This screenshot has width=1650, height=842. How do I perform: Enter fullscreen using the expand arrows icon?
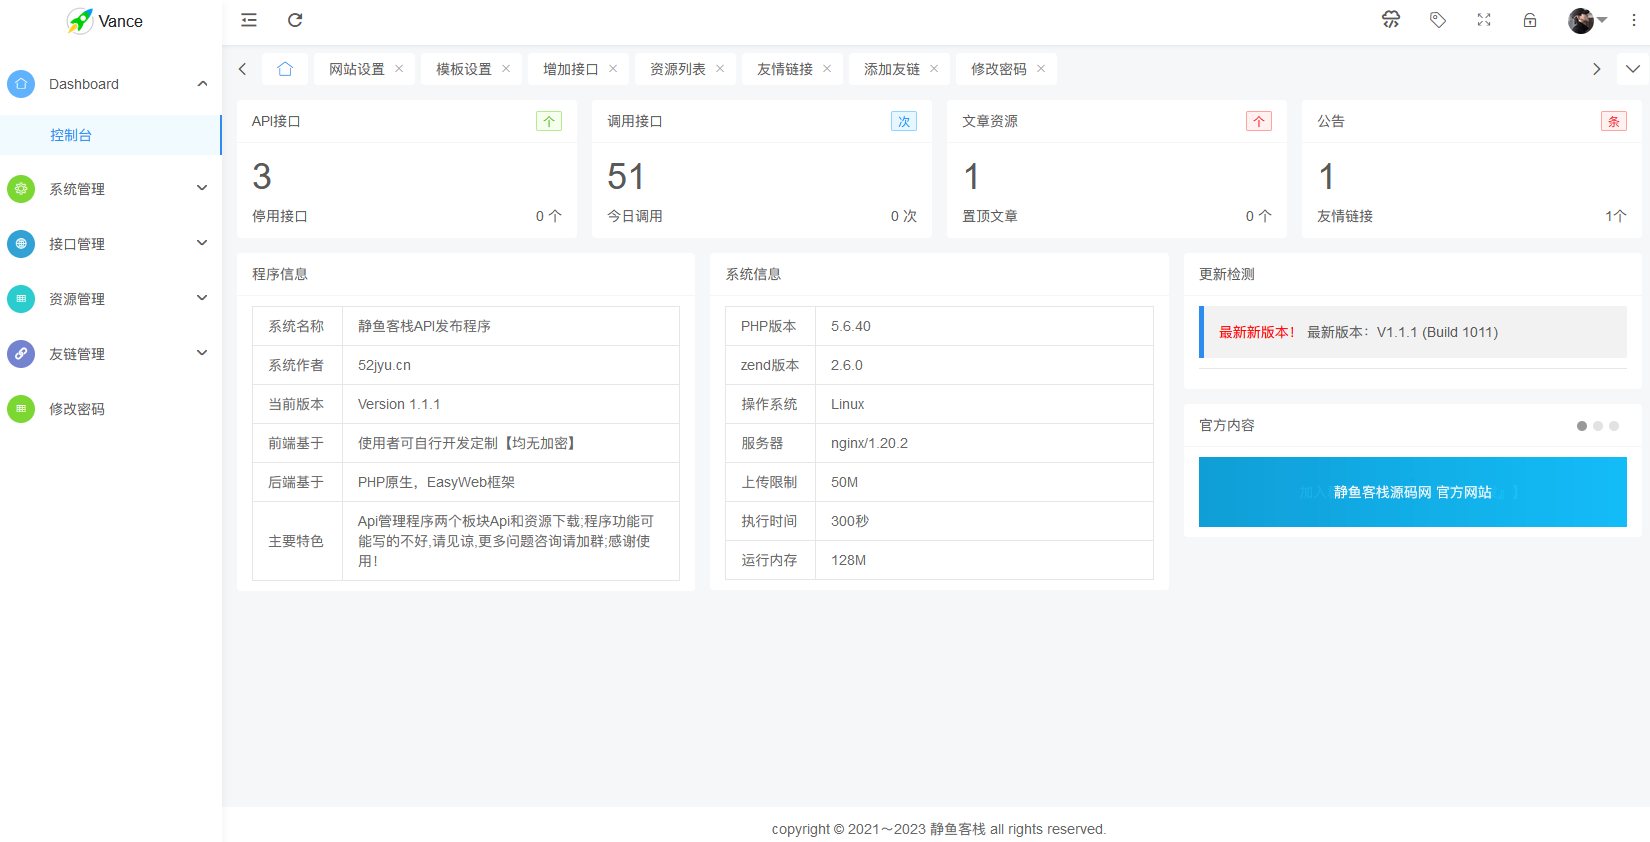pos(1484,20)
